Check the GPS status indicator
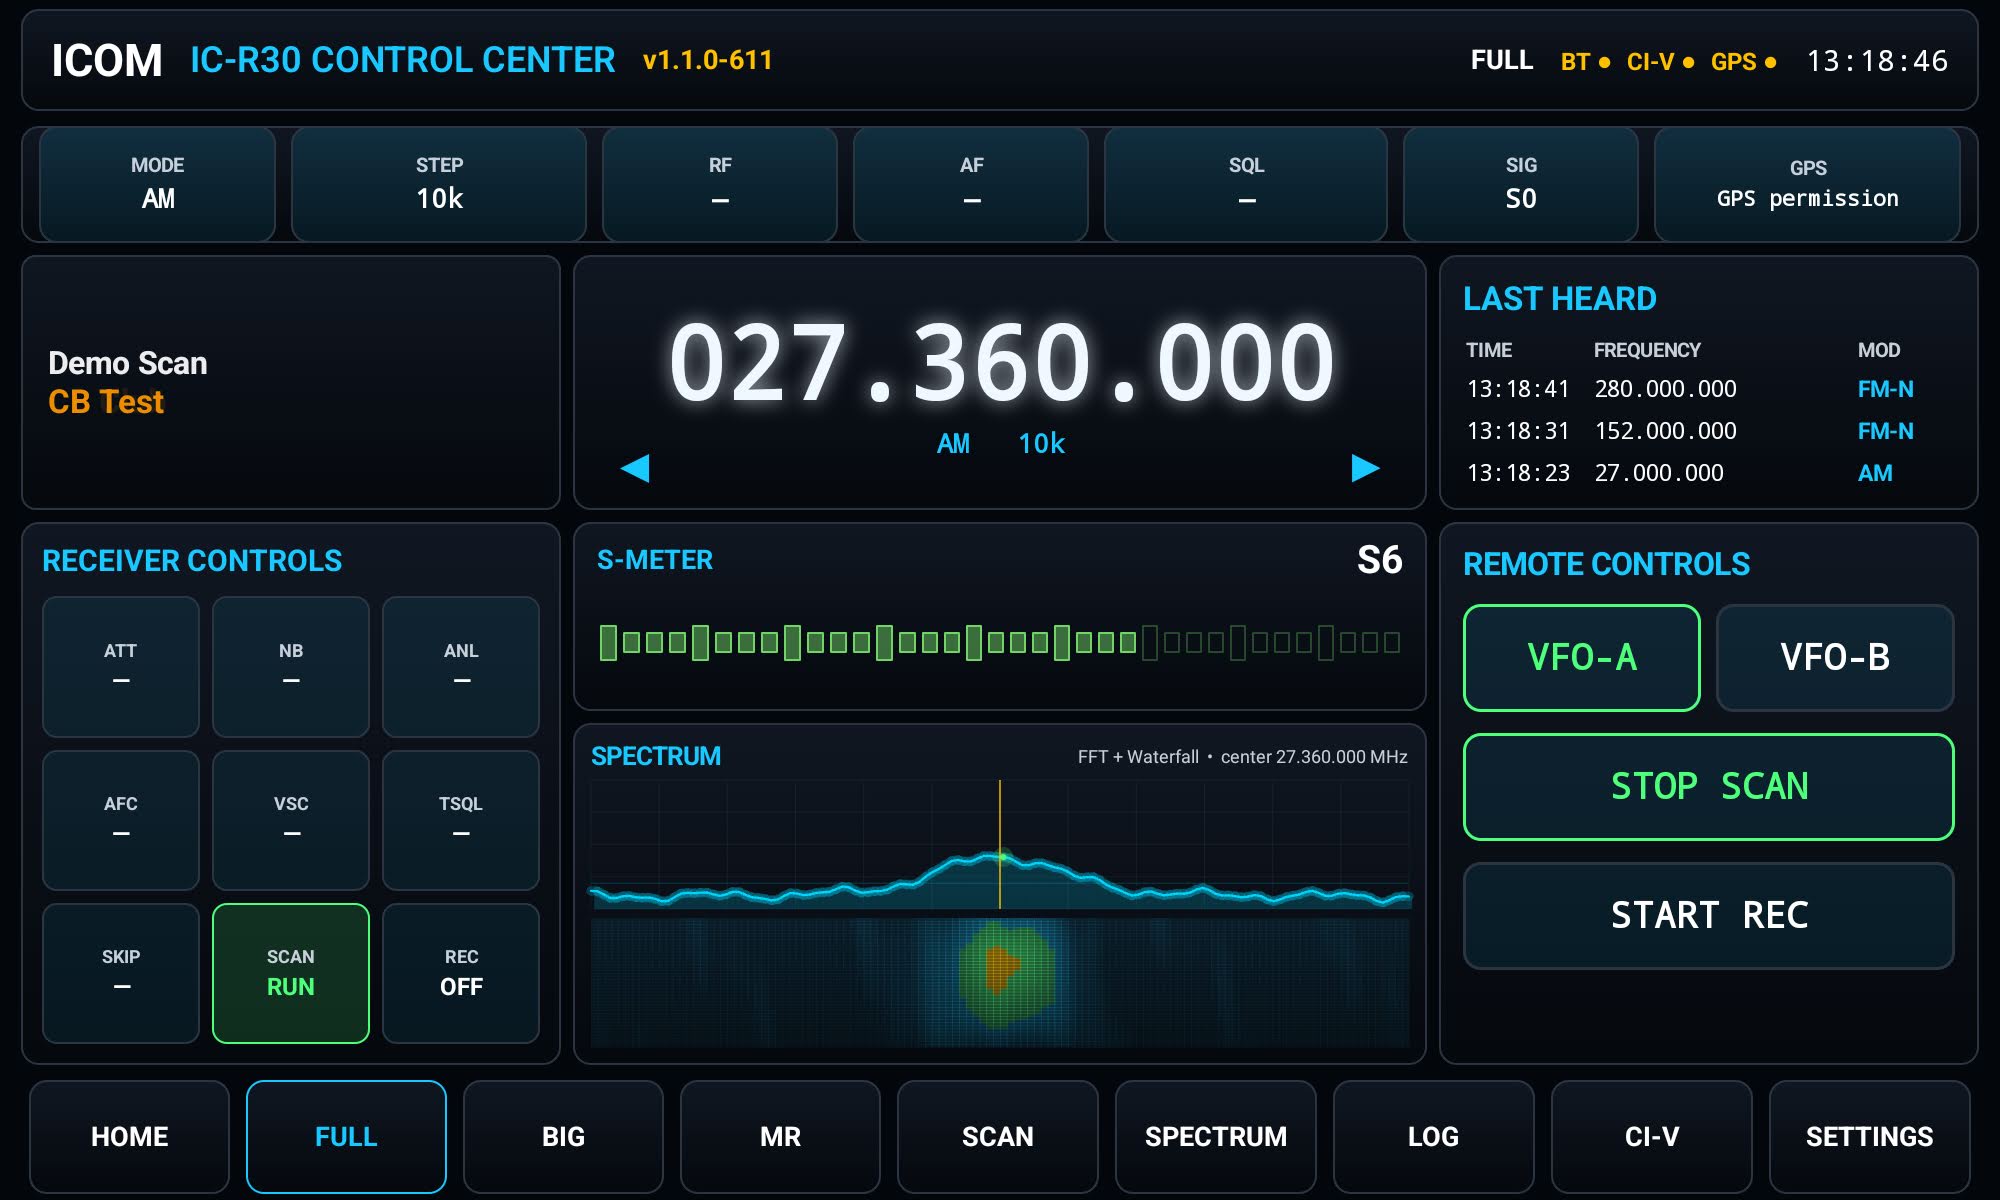The width and height of the screenshot is (2000, 1200). pos(1743,62)
